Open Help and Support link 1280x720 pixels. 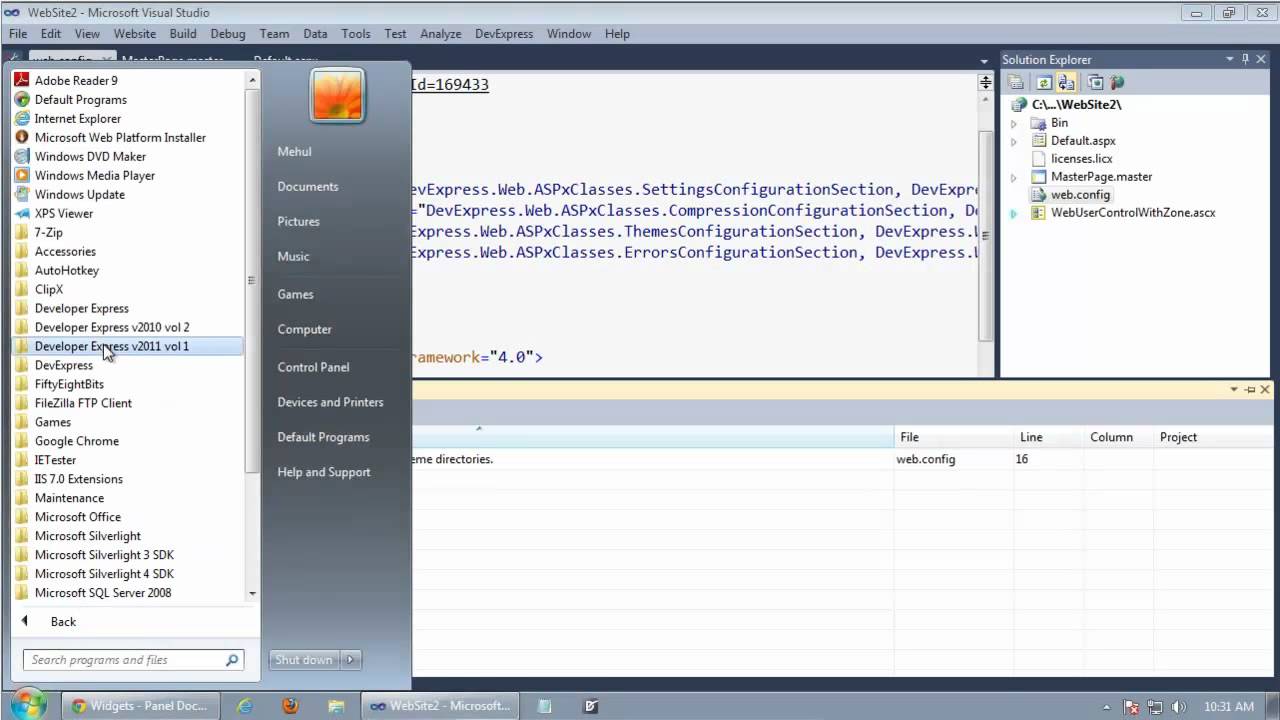[324, 472]
